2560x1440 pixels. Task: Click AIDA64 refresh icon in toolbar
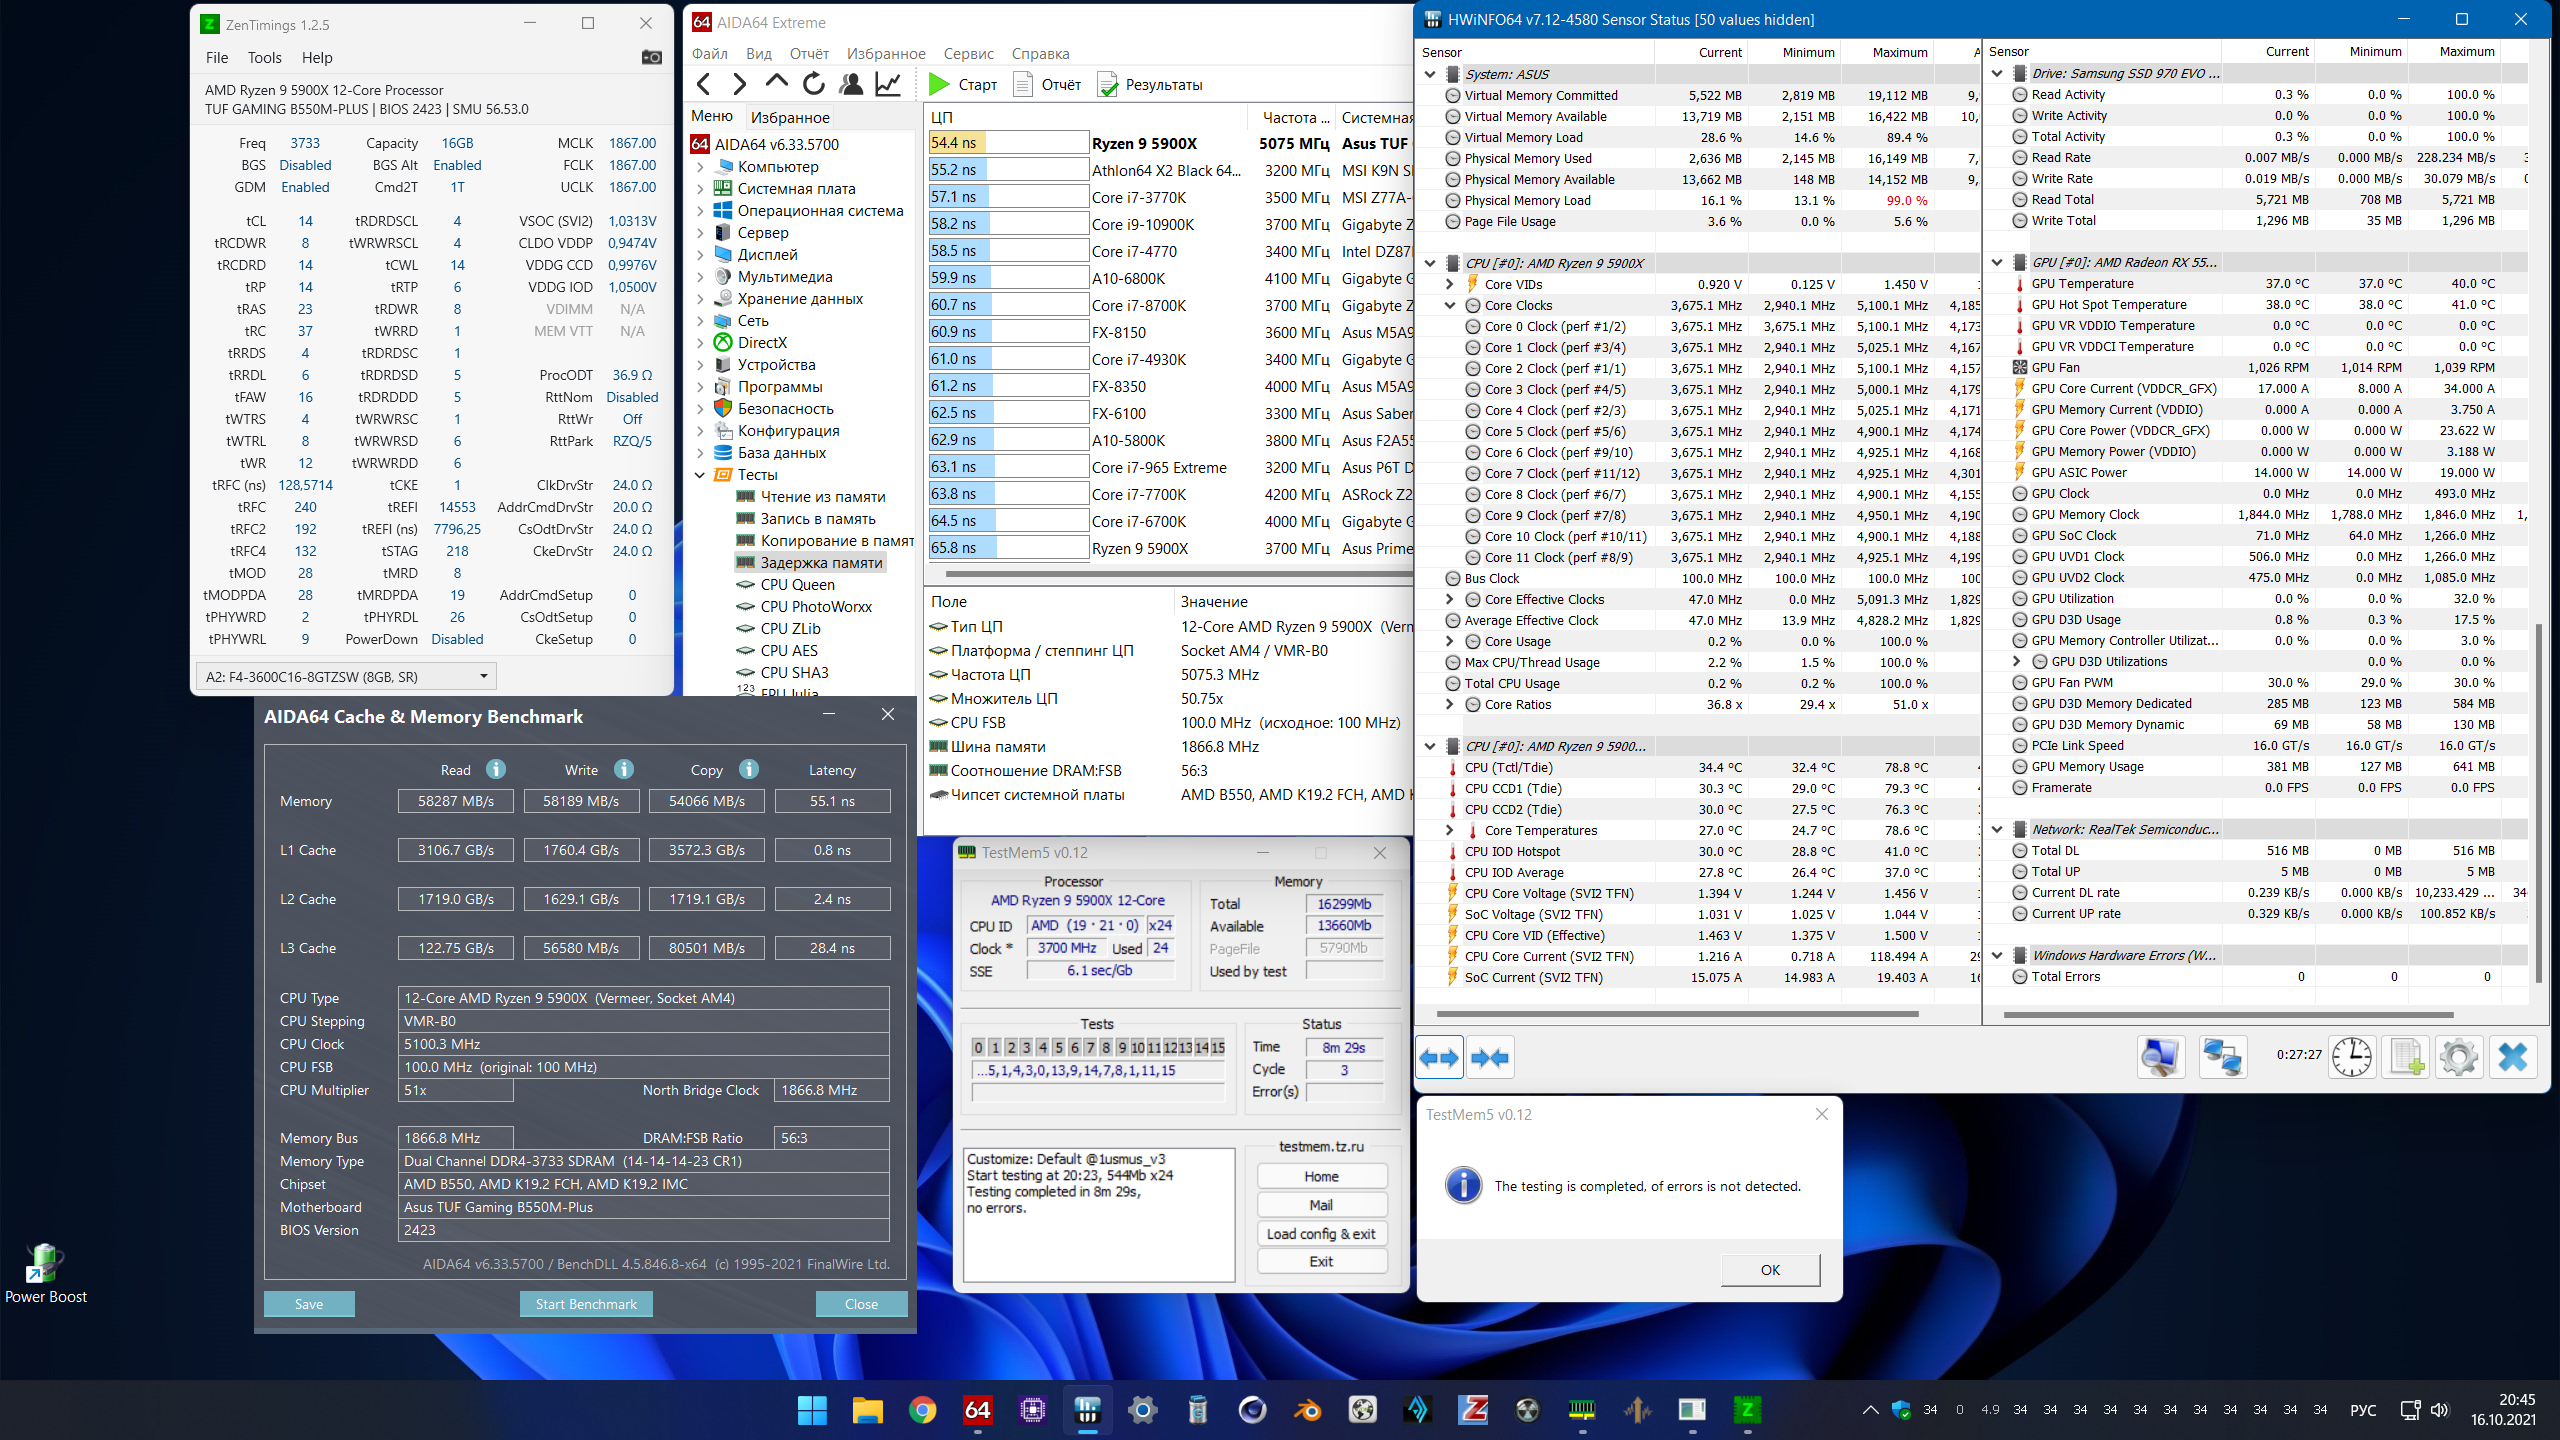(814, 84)
